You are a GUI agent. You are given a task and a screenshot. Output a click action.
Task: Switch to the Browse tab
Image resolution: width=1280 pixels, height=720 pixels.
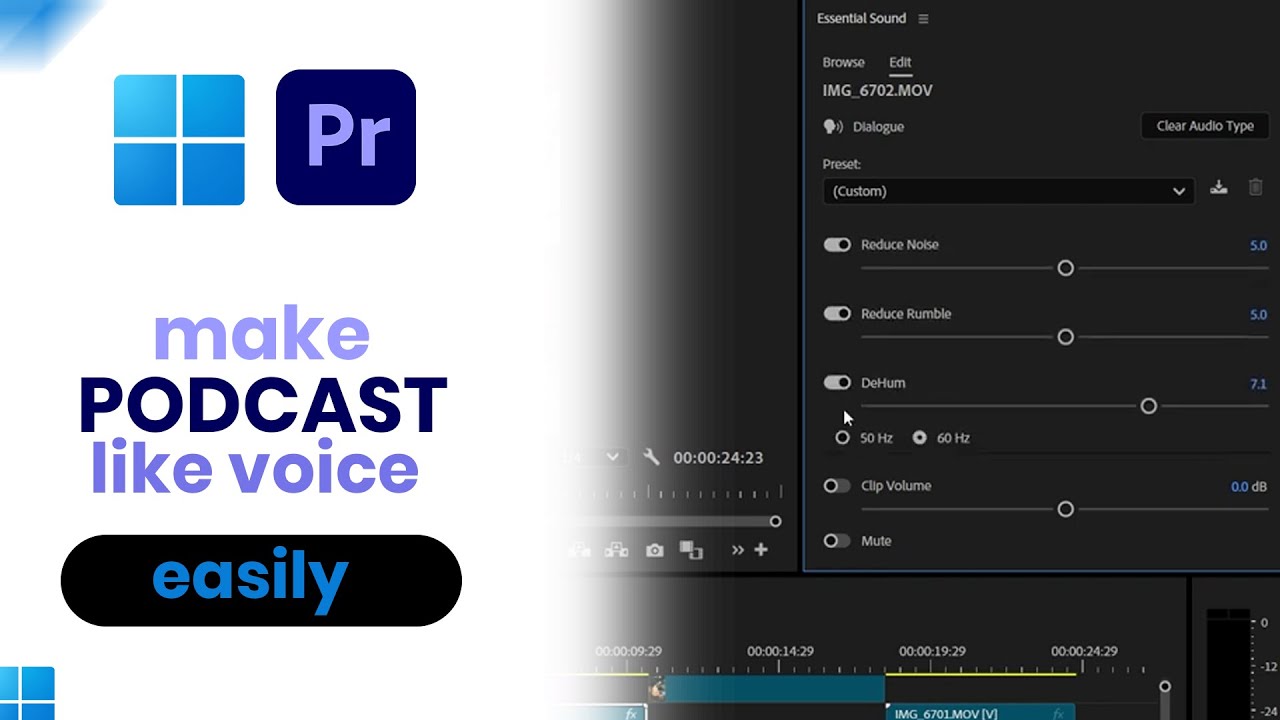[843, 62]
